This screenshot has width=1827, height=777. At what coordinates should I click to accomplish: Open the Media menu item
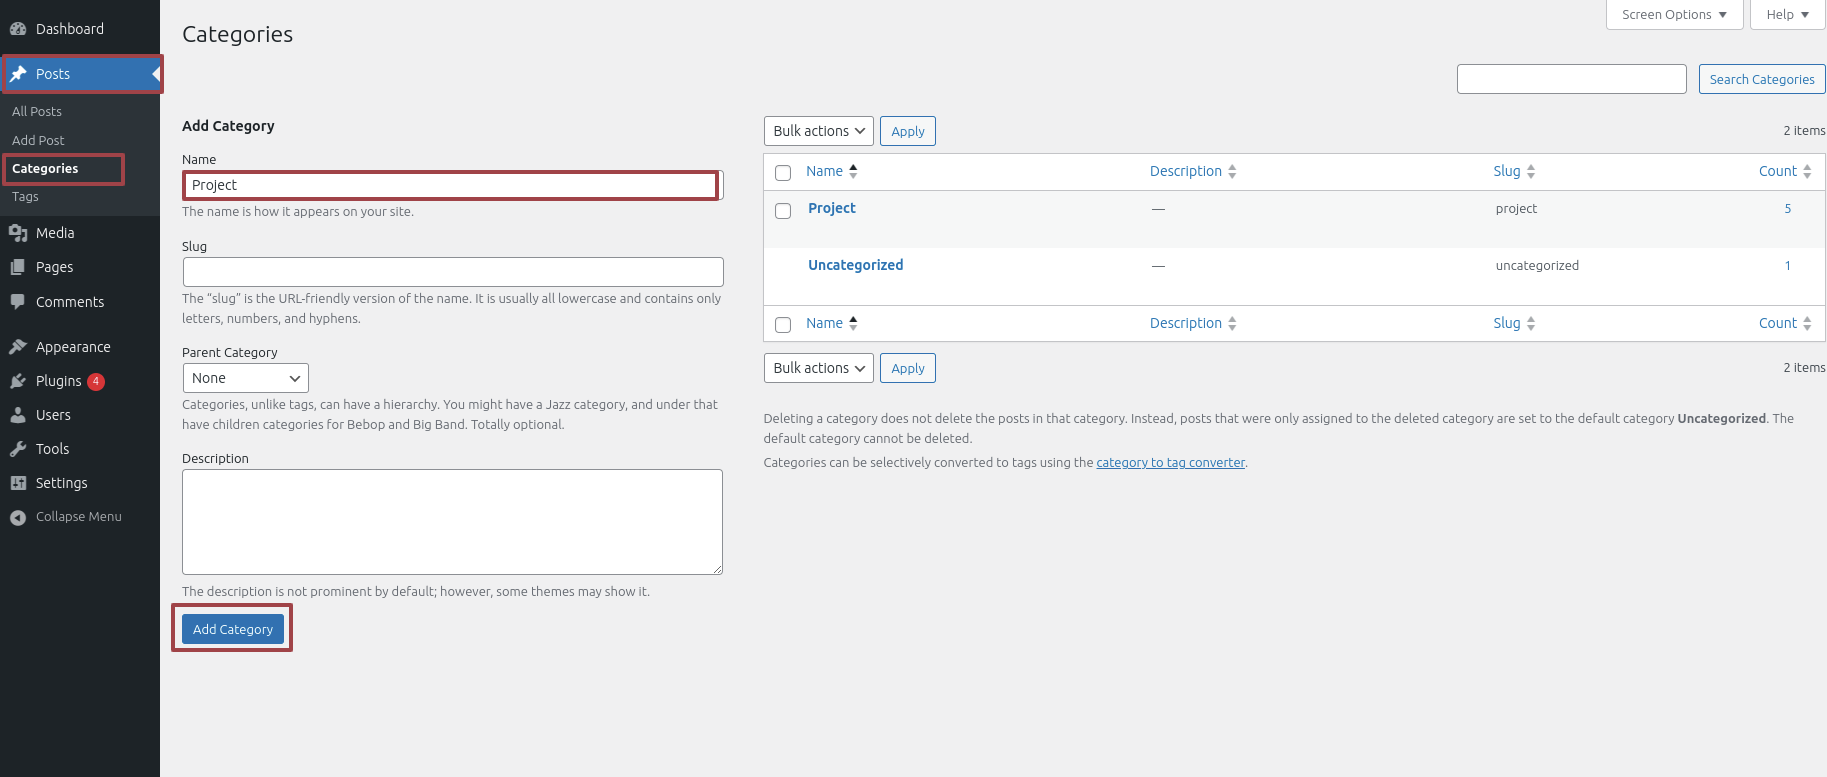pyautogui.click(x=80, y=233)
